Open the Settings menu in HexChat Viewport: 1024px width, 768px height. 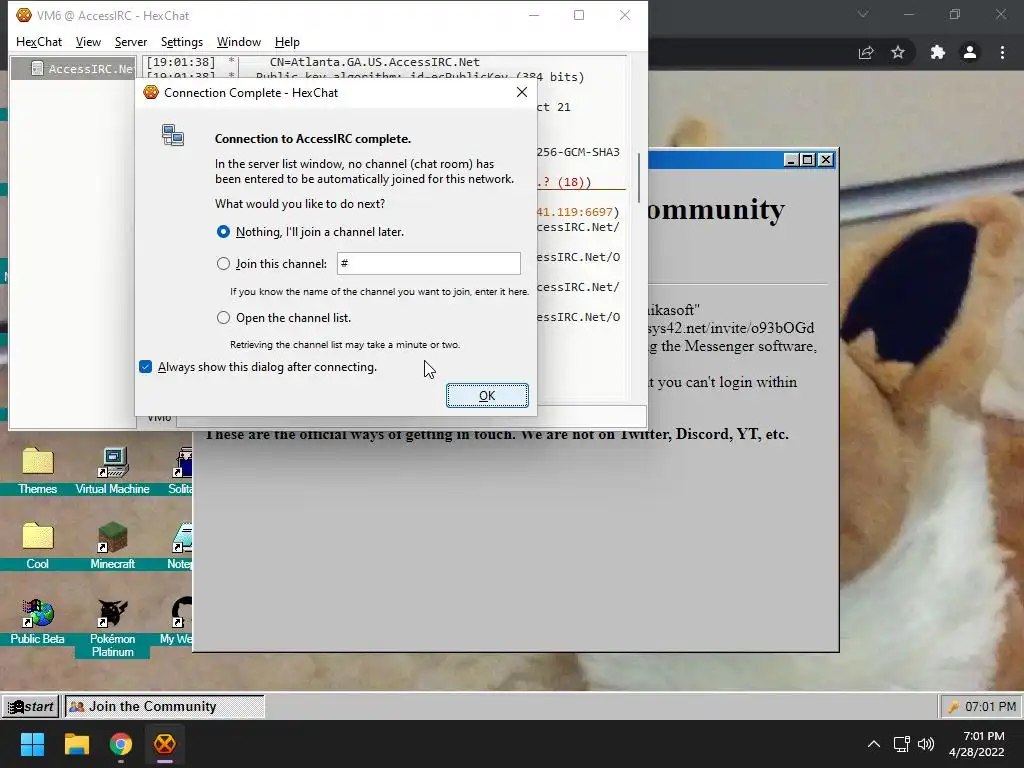pos(182,42)
